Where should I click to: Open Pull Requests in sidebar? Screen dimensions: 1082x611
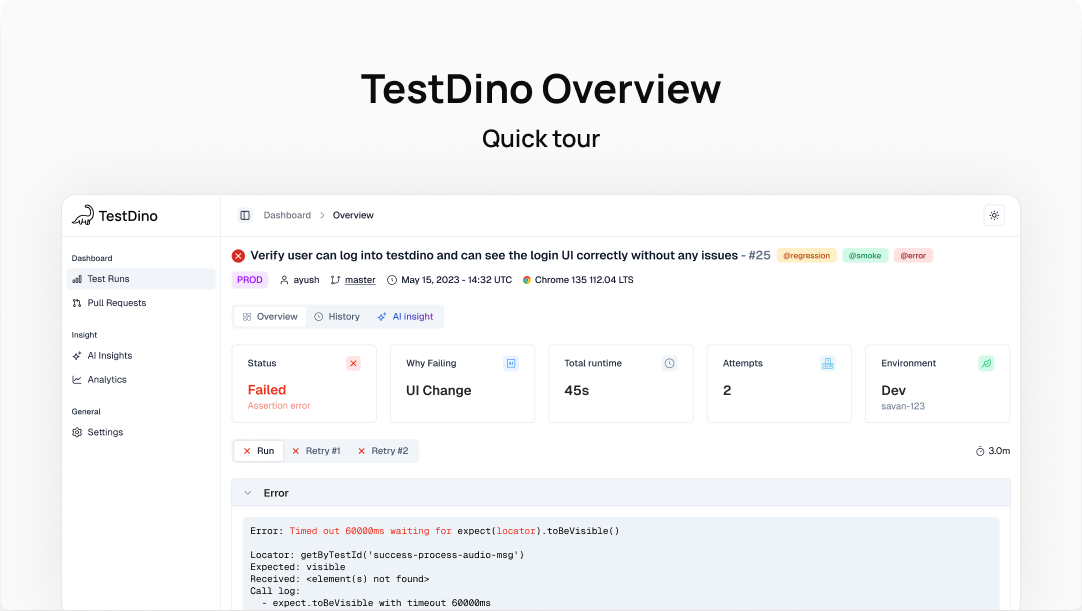pyautogui.click(x=116, y=303)
